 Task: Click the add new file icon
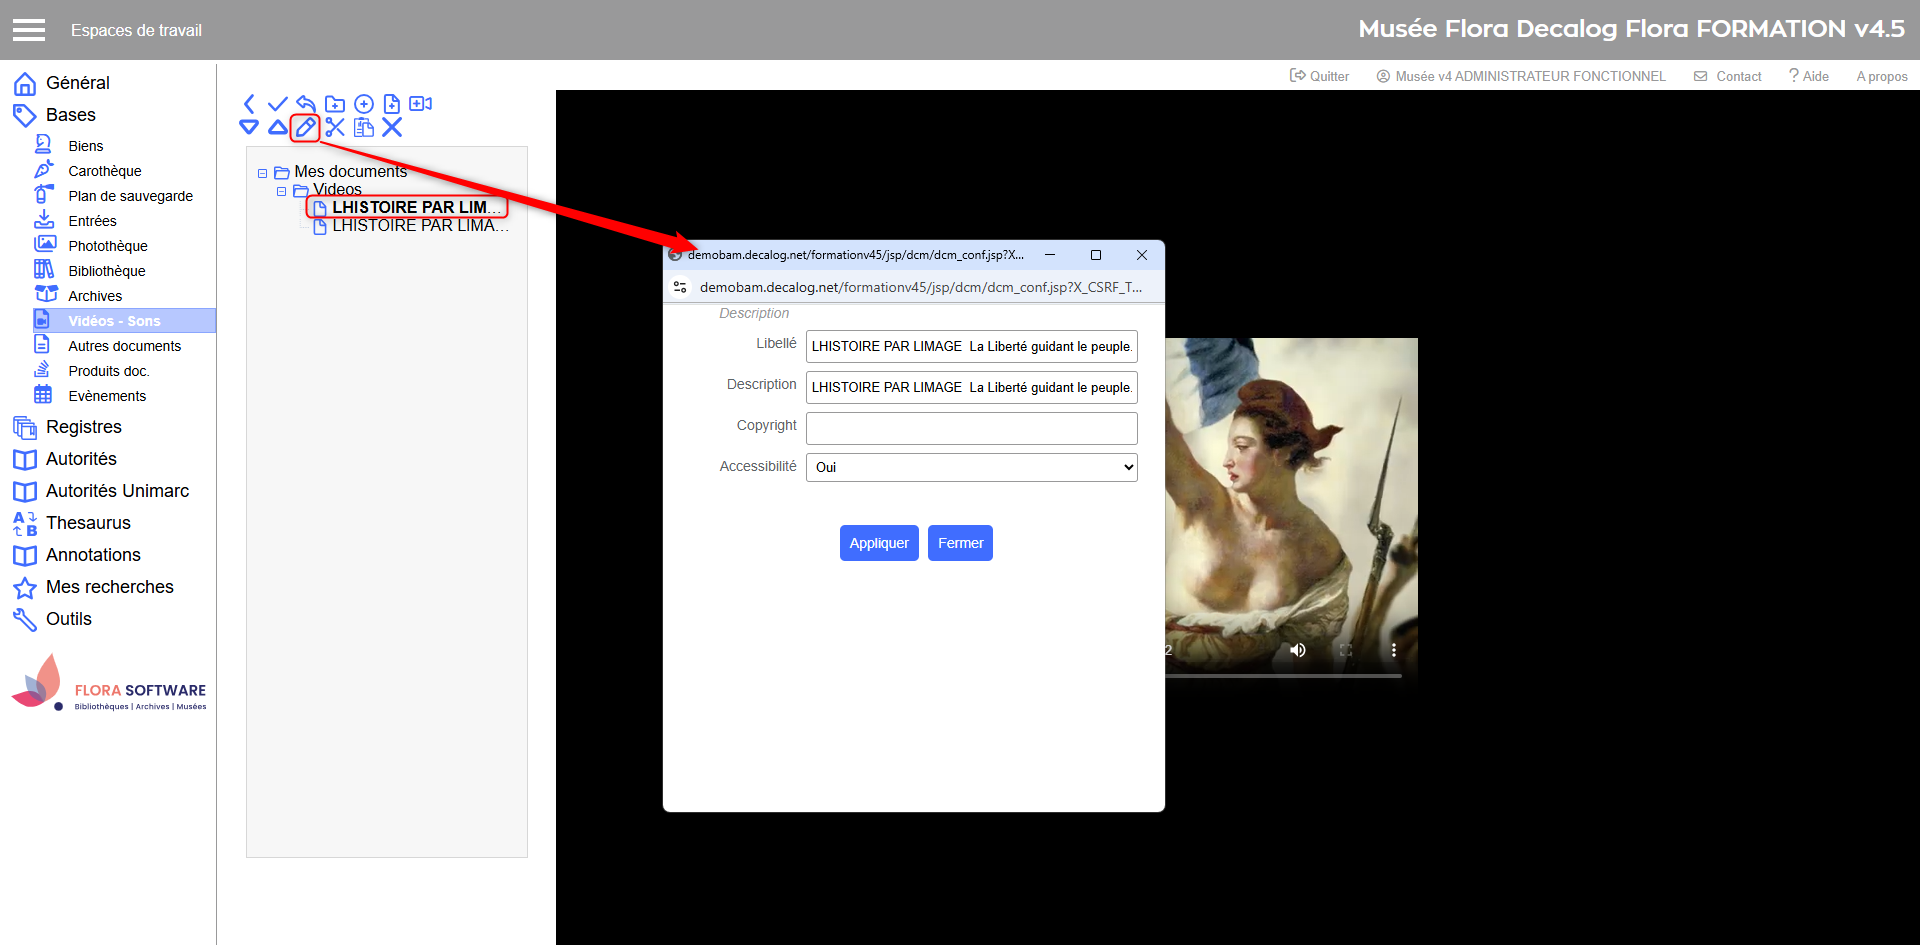(392, 104)
